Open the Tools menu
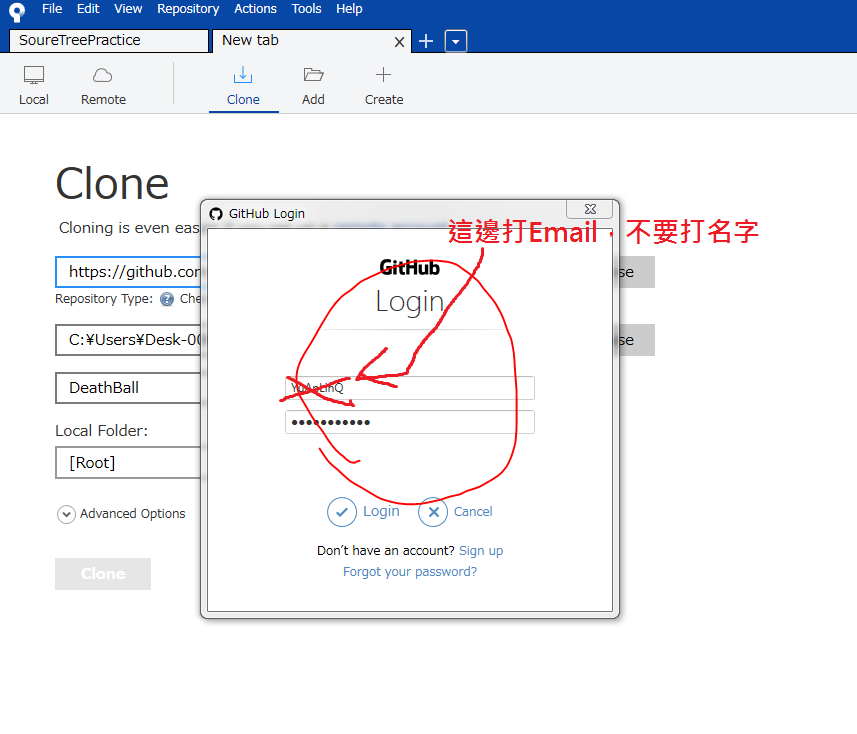The height and width of the screenshot is (734, 857). (306, 9)
